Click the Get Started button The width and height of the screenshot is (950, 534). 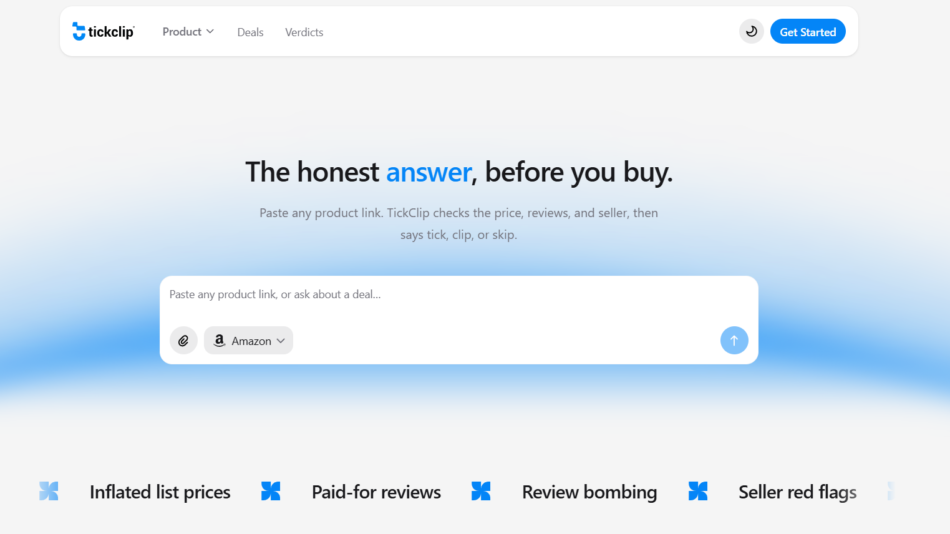click(x=808, y=32)
